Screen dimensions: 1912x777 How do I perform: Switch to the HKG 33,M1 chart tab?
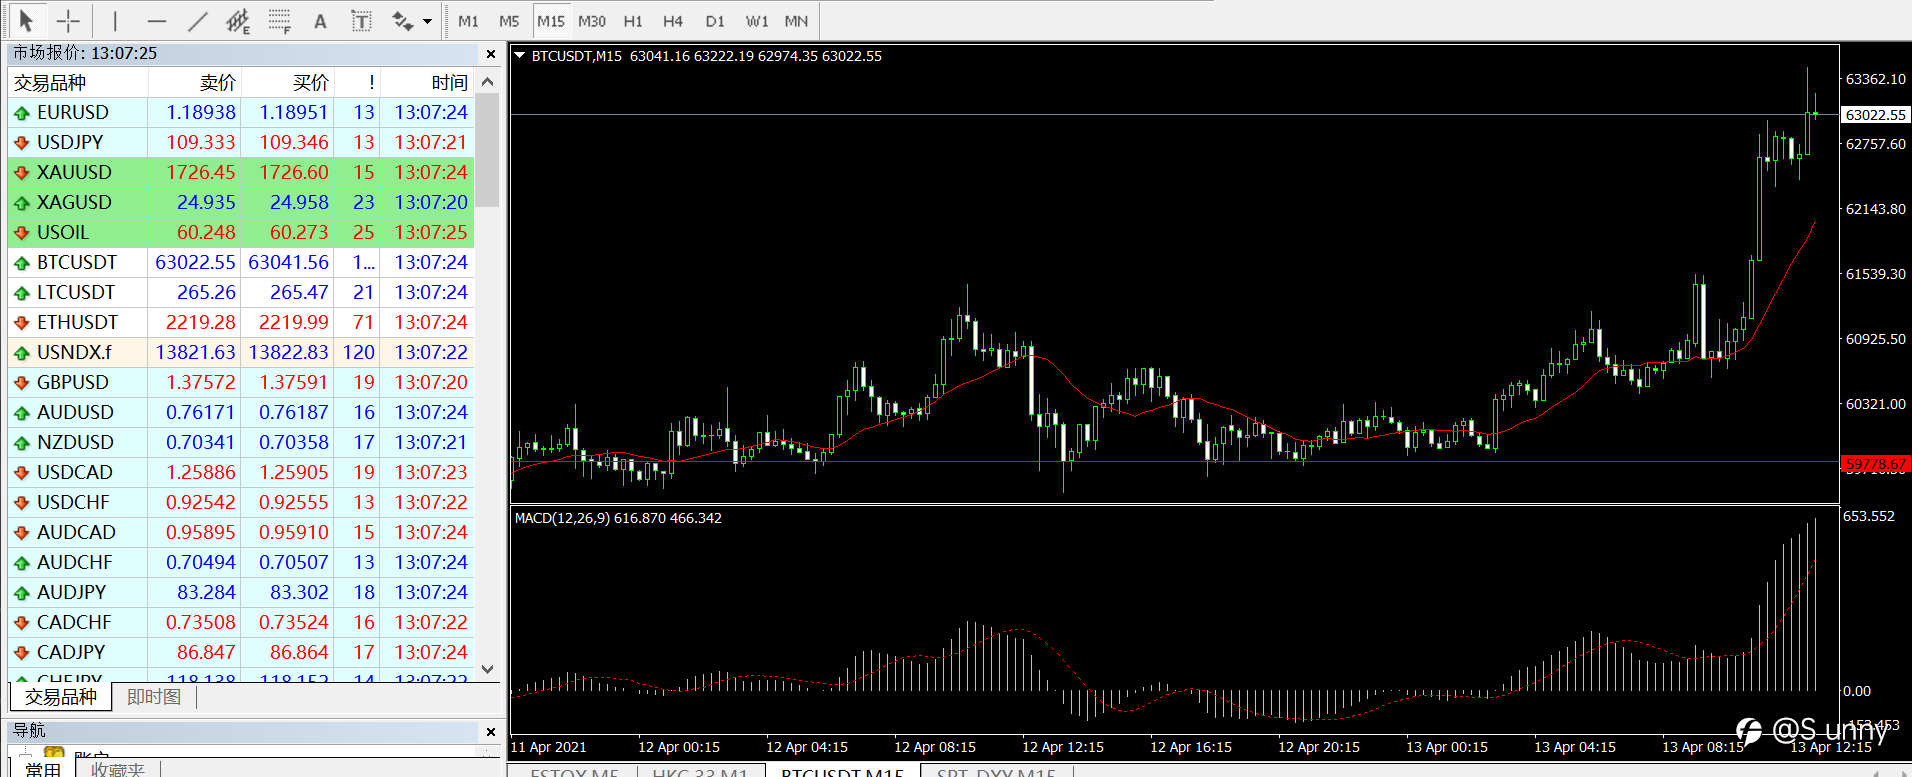700,771
